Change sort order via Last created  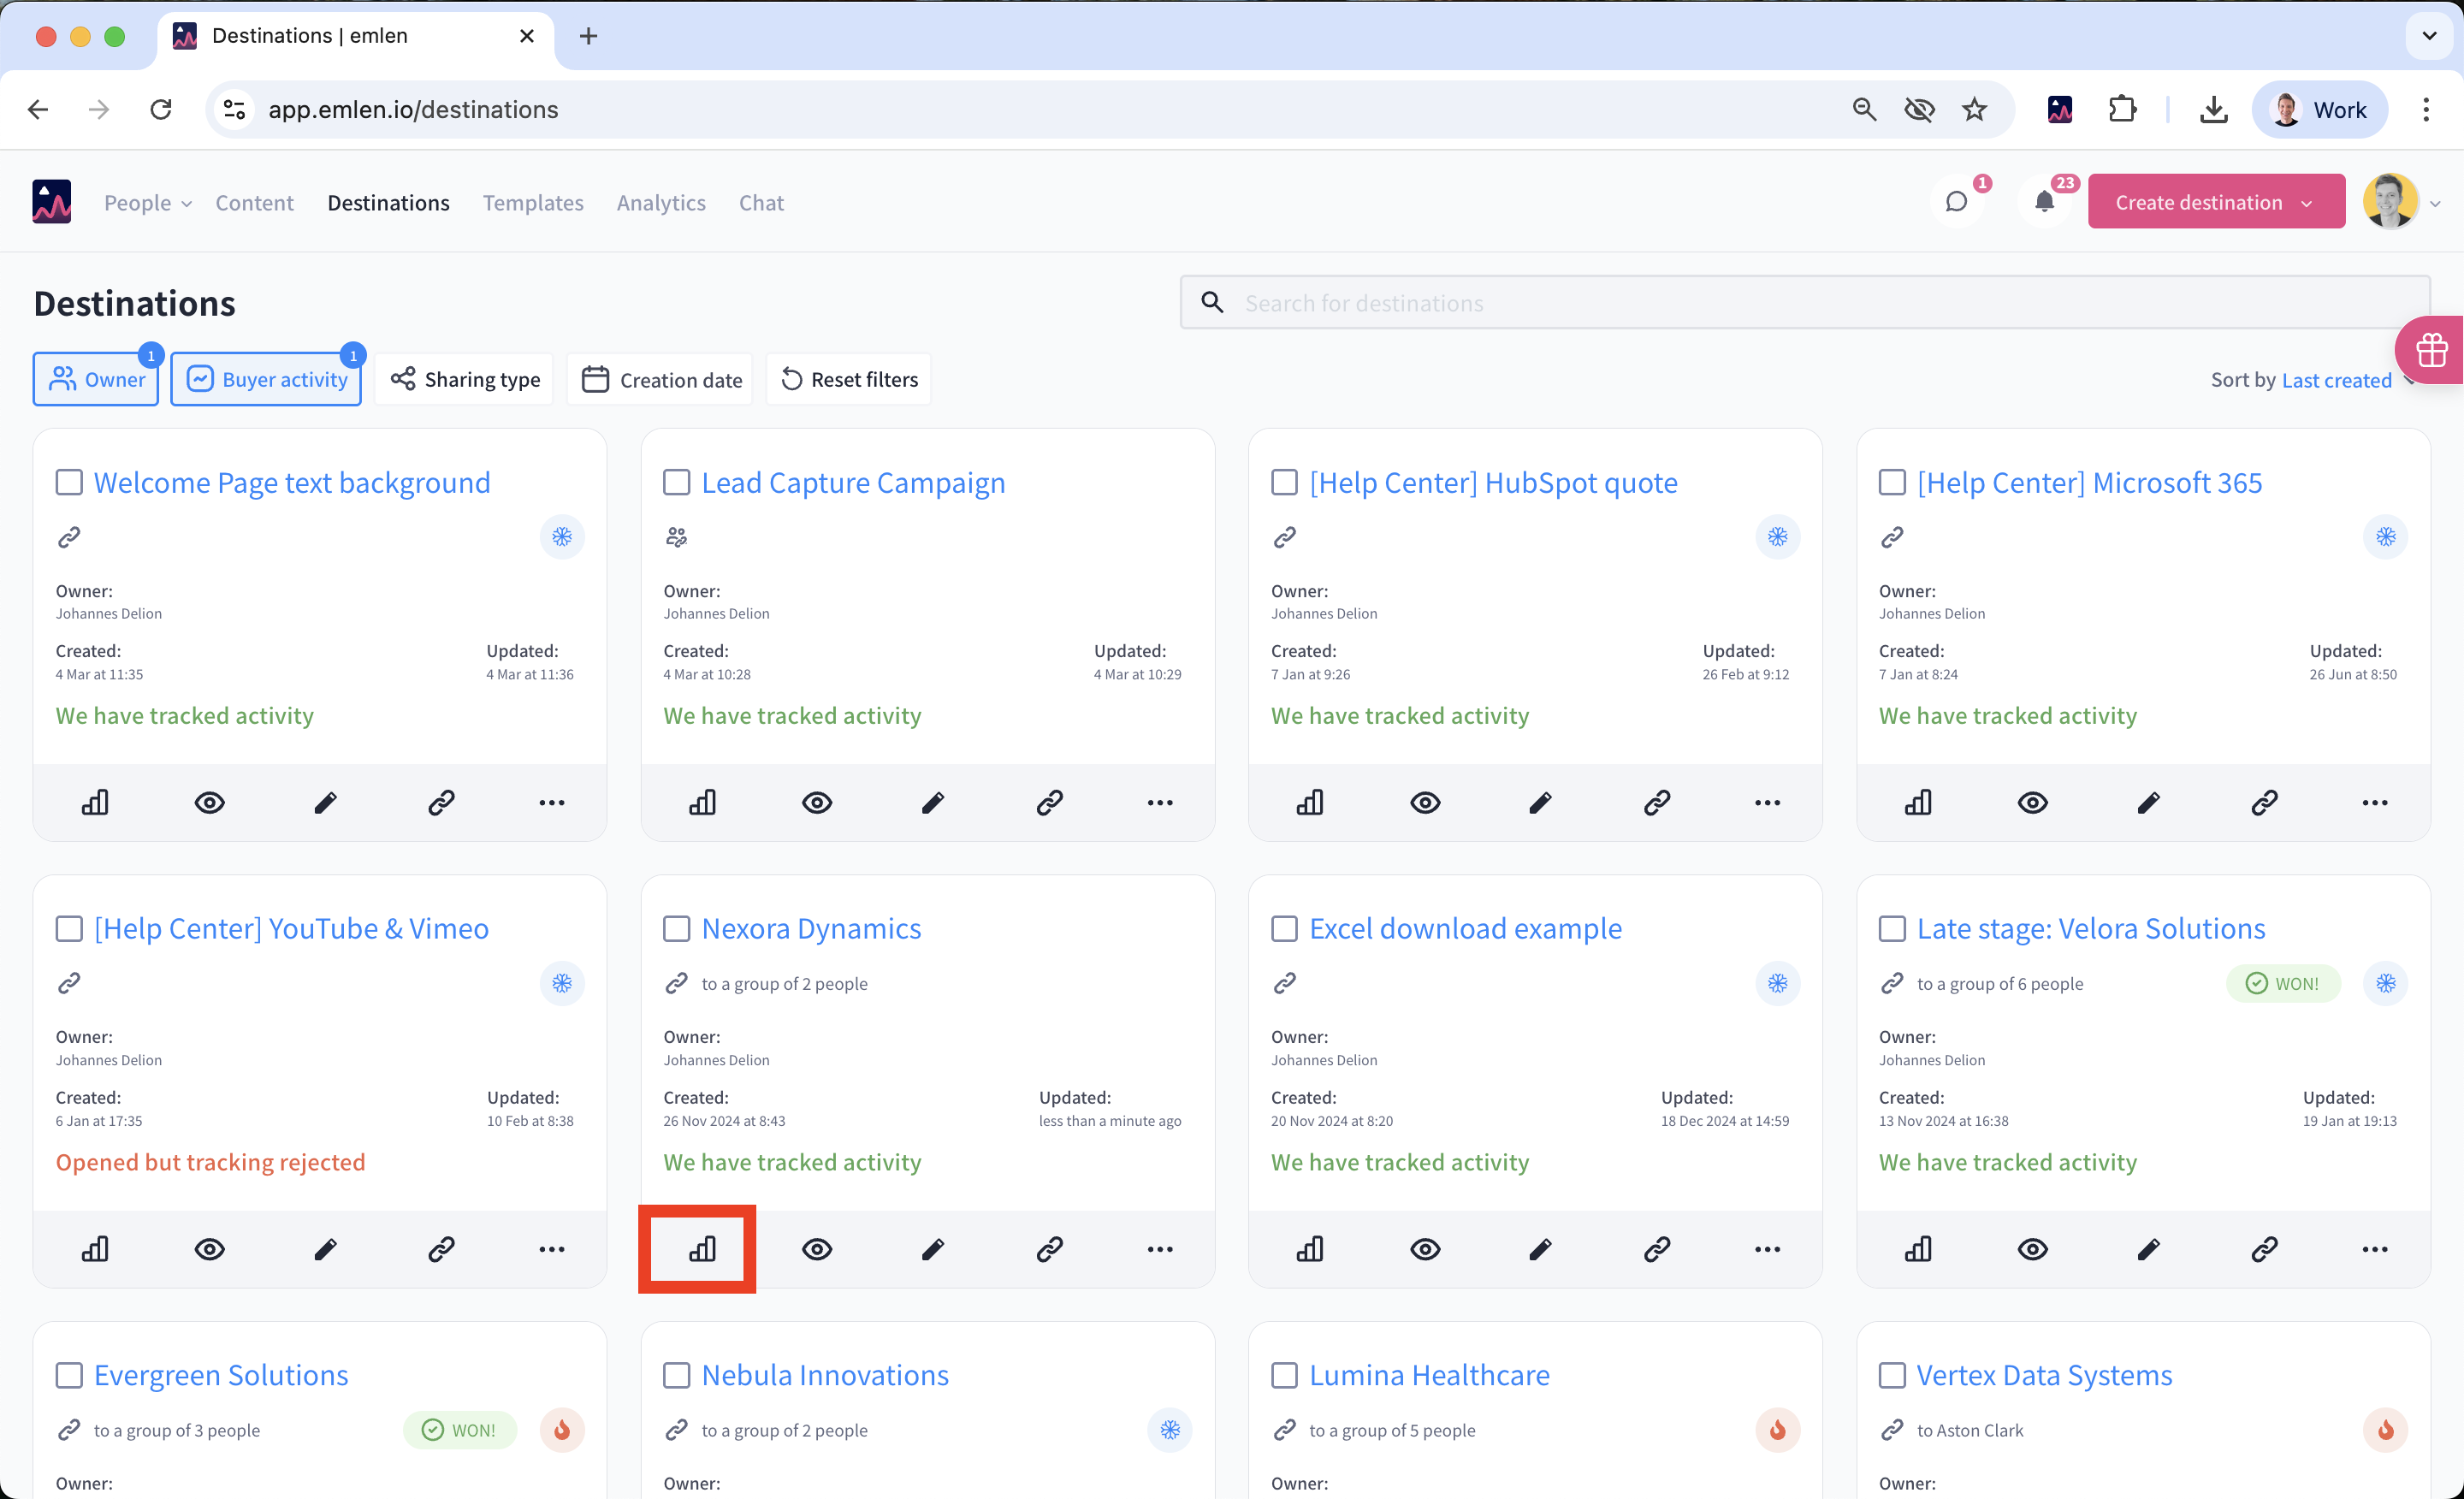pyautogui.click(x=2336, y=380)
